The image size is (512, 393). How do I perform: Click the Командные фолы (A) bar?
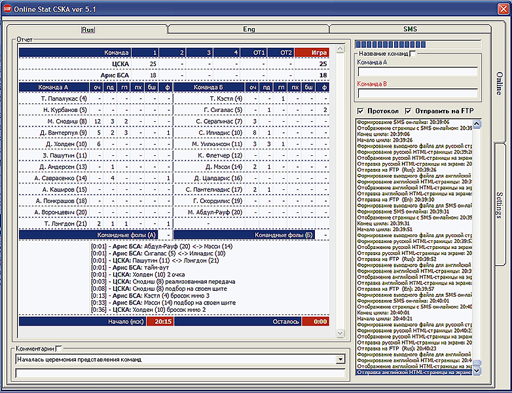pos(89,235)
